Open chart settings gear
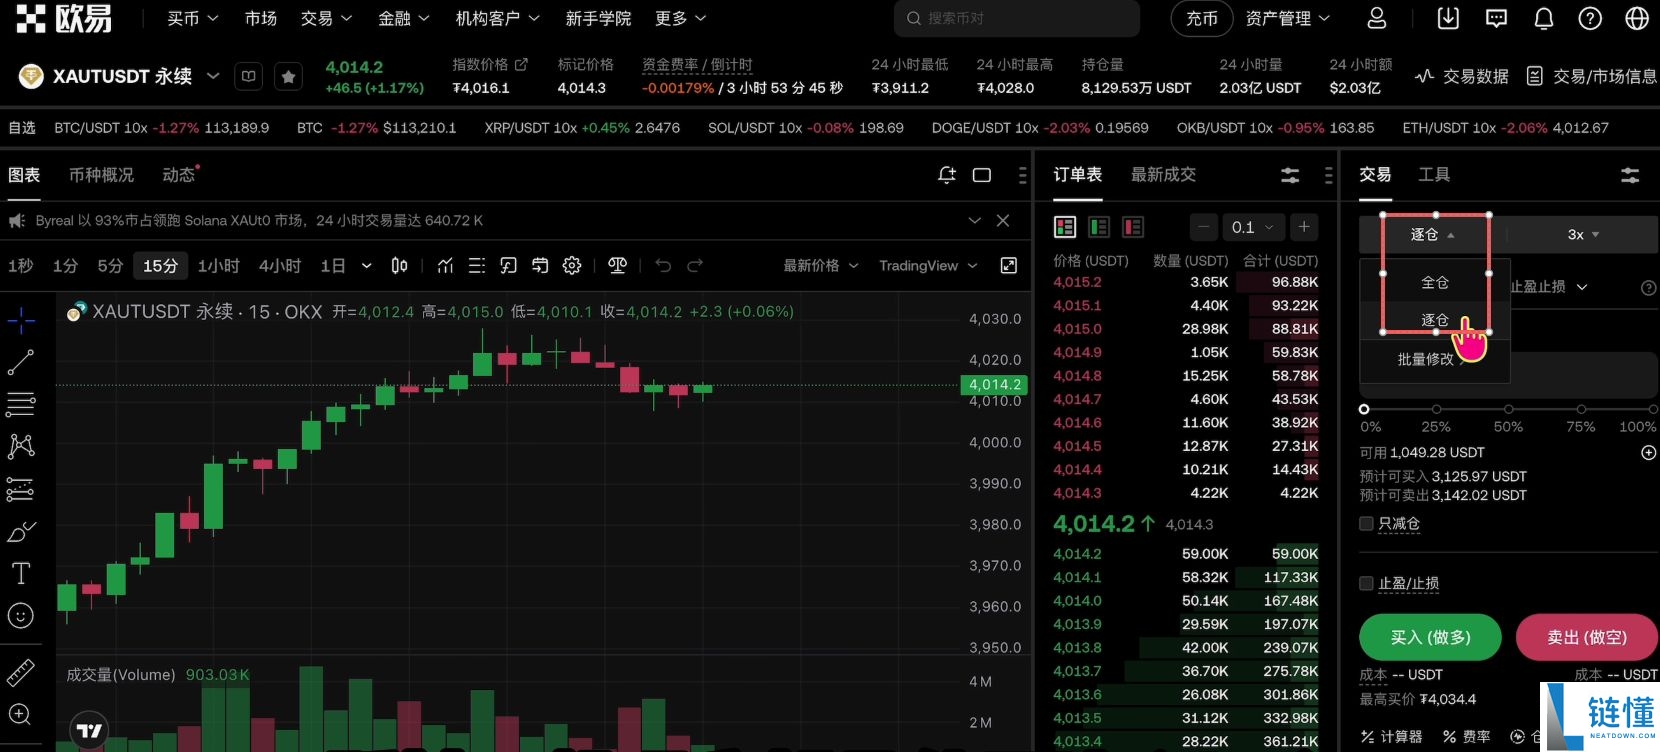 point(572,265)
